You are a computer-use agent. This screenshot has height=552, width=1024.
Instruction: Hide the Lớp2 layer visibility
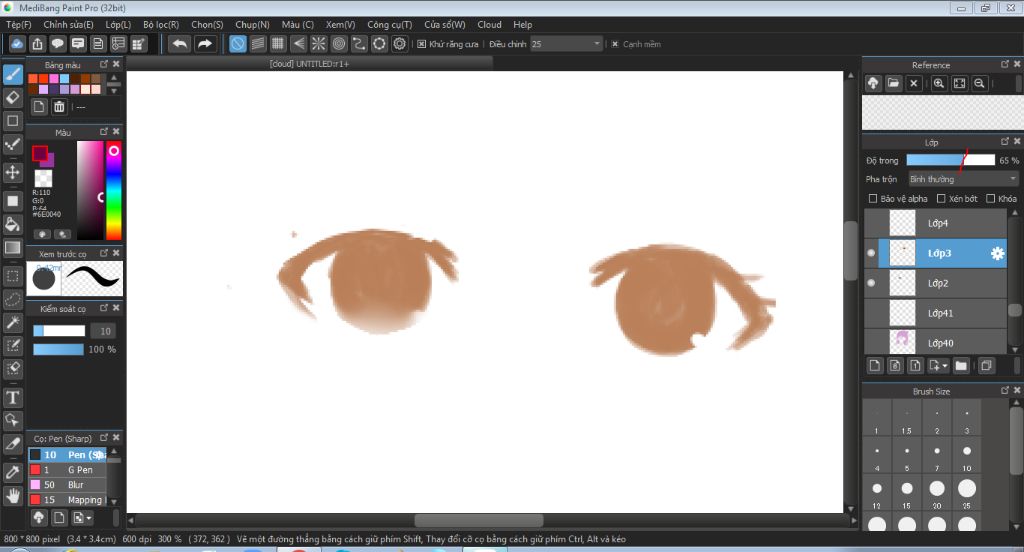point(871,284)
